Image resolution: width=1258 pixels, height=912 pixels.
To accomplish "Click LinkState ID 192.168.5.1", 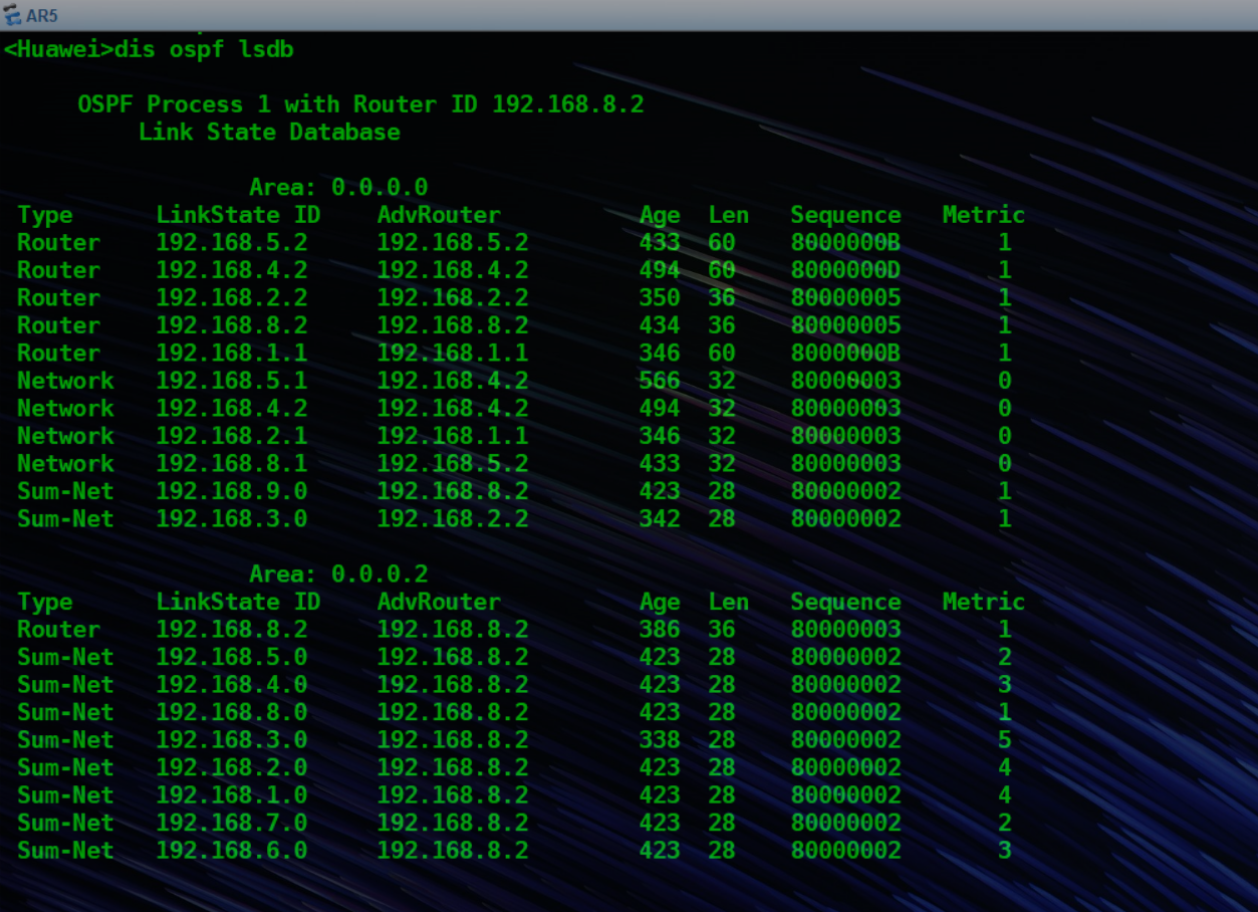I will tap(232, 381).
